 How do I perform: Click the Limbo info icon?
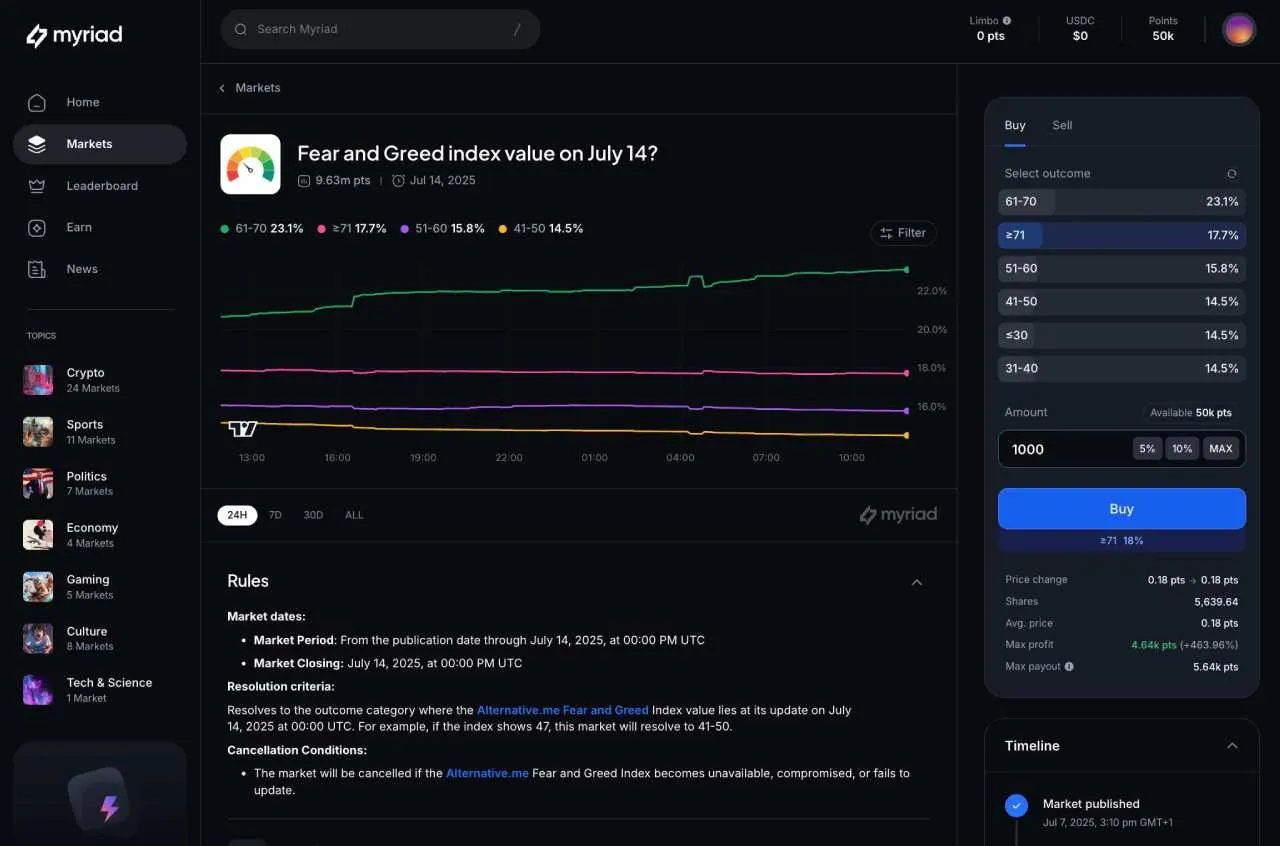point(1006,20)
